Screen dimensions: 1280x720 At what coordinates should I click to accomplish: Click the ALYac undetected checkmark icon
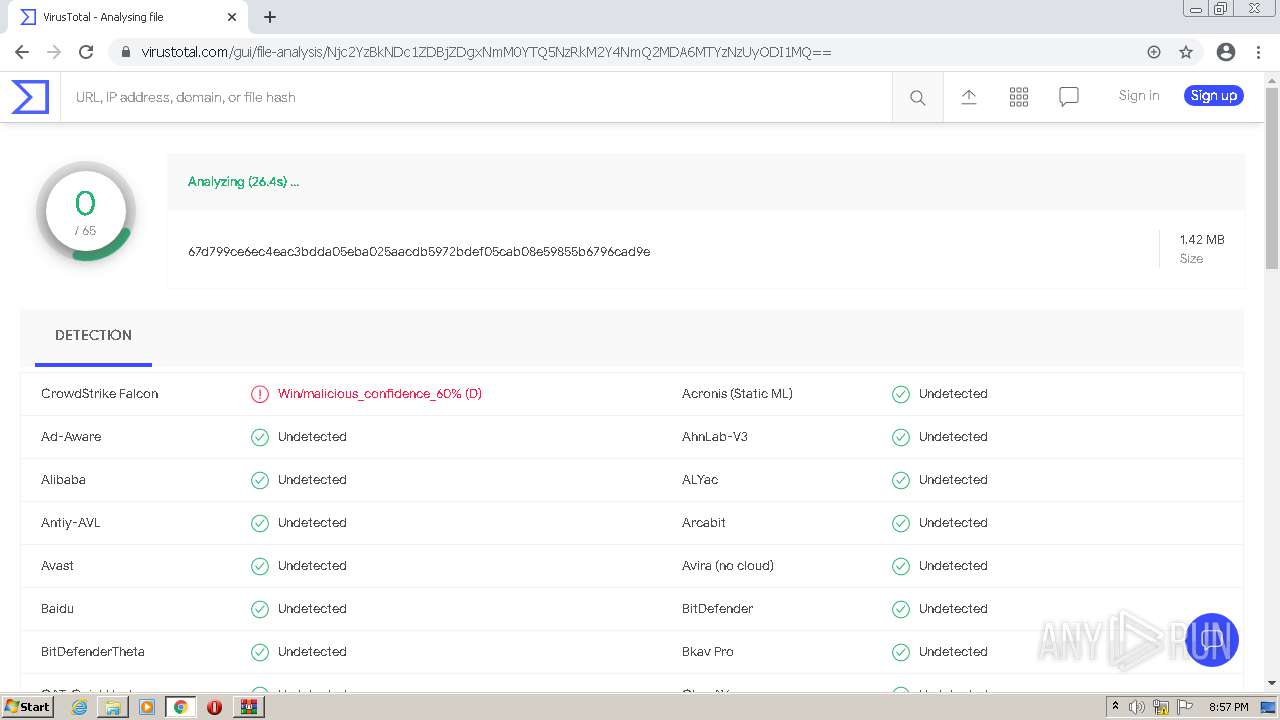901,480
